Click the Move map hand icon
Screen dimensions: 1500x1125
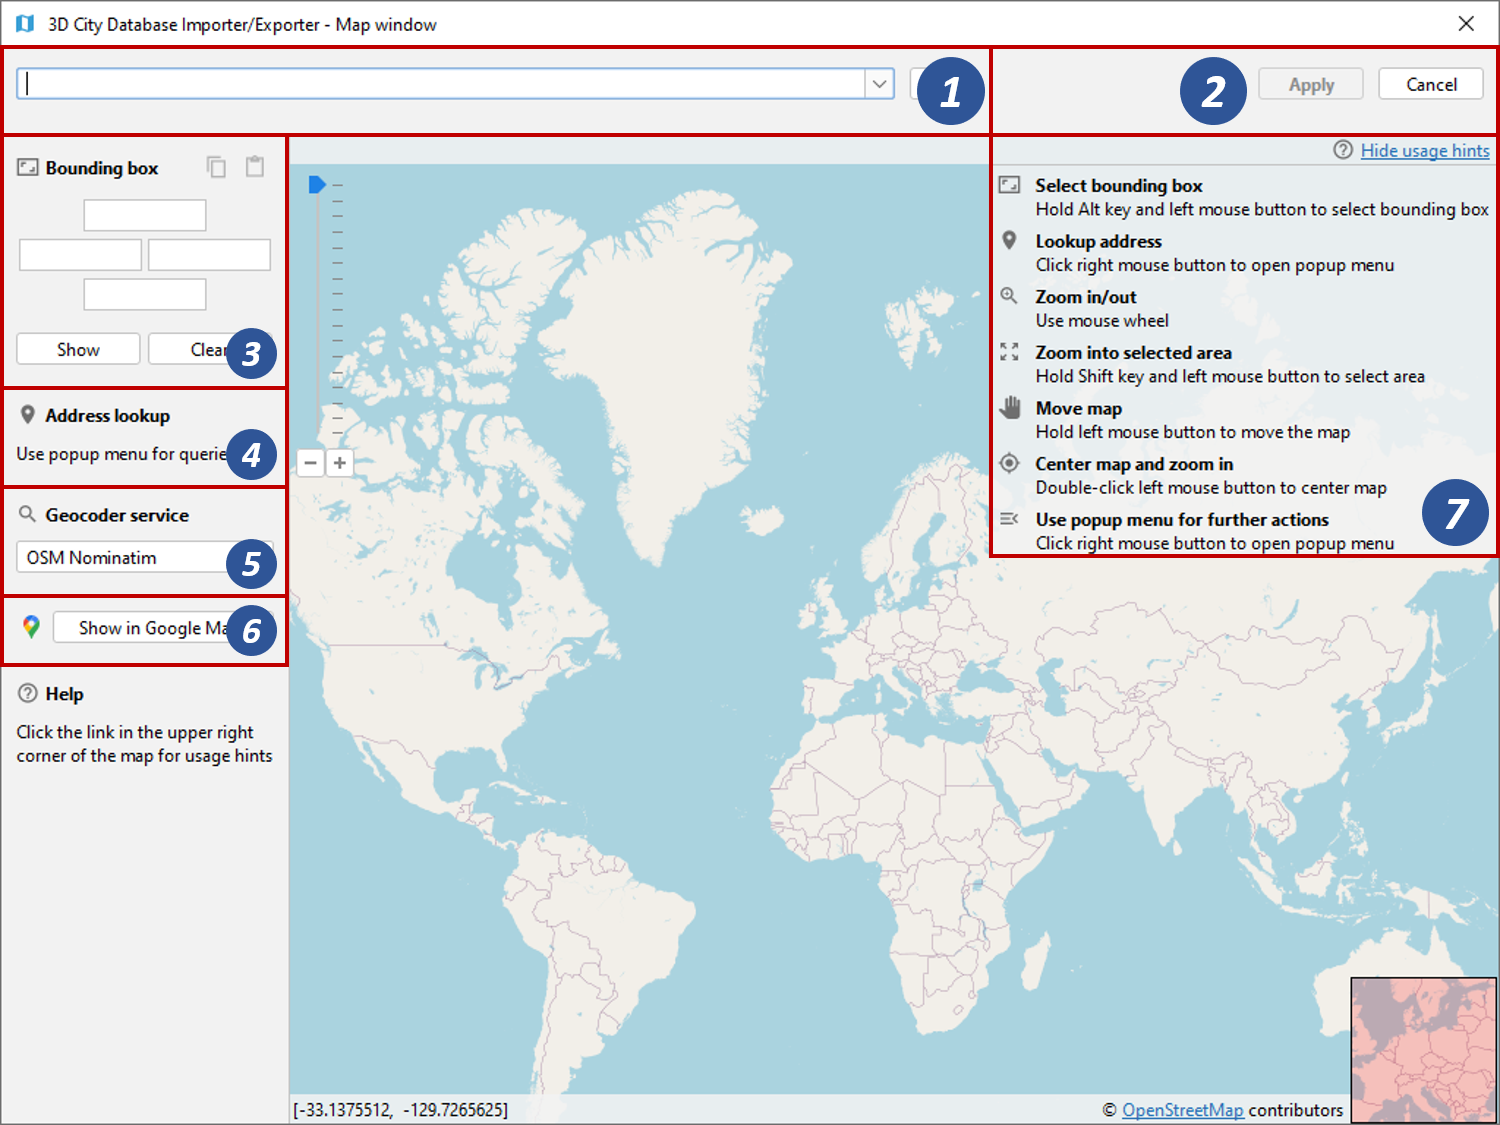1010,408
